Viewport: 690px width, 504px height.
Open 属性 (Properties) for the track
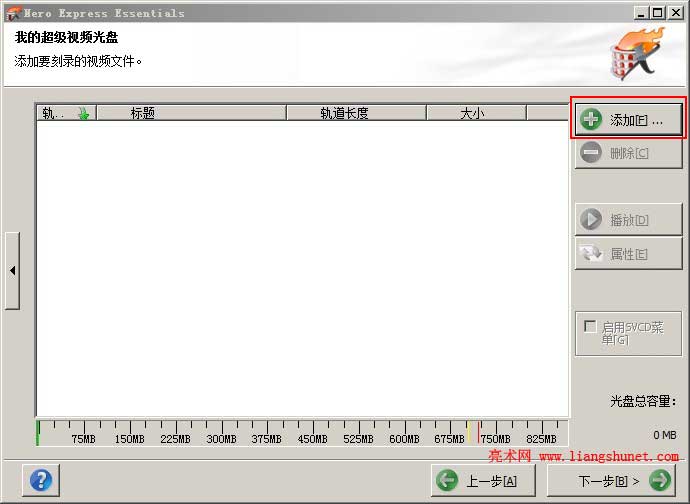[628, 254]
